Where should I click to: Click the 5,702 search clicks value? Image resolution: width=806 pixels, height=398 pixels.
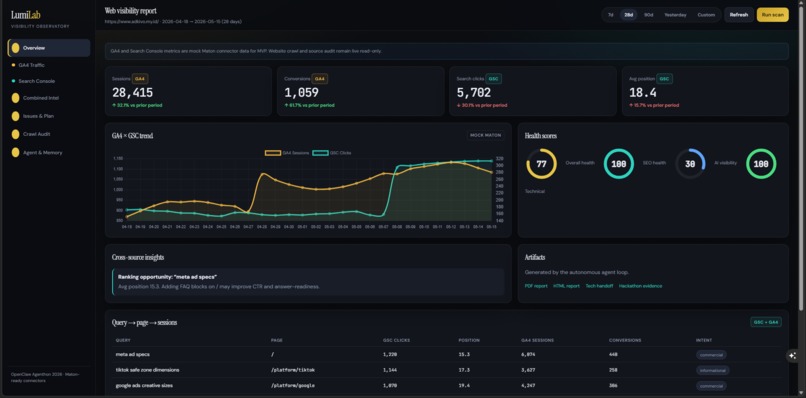pos(473,93)
